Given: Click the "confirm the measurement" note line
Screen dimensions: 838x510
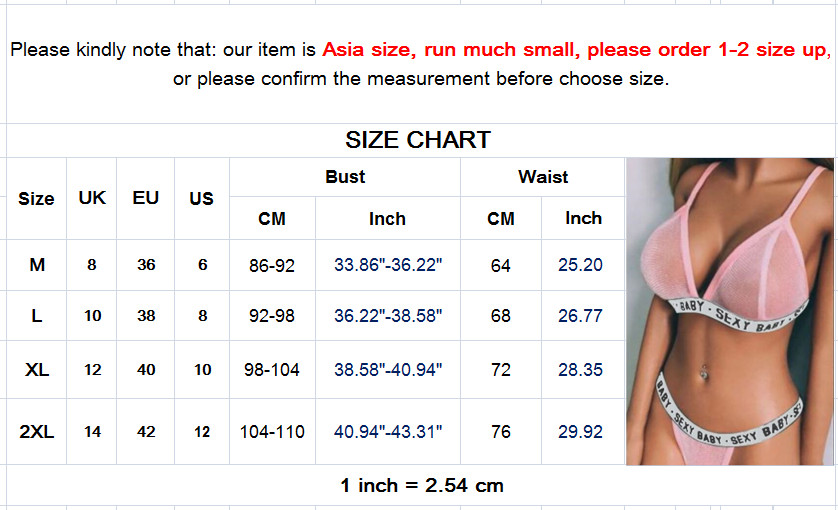Looking at the screenshot, I should (x=421, y=79).
